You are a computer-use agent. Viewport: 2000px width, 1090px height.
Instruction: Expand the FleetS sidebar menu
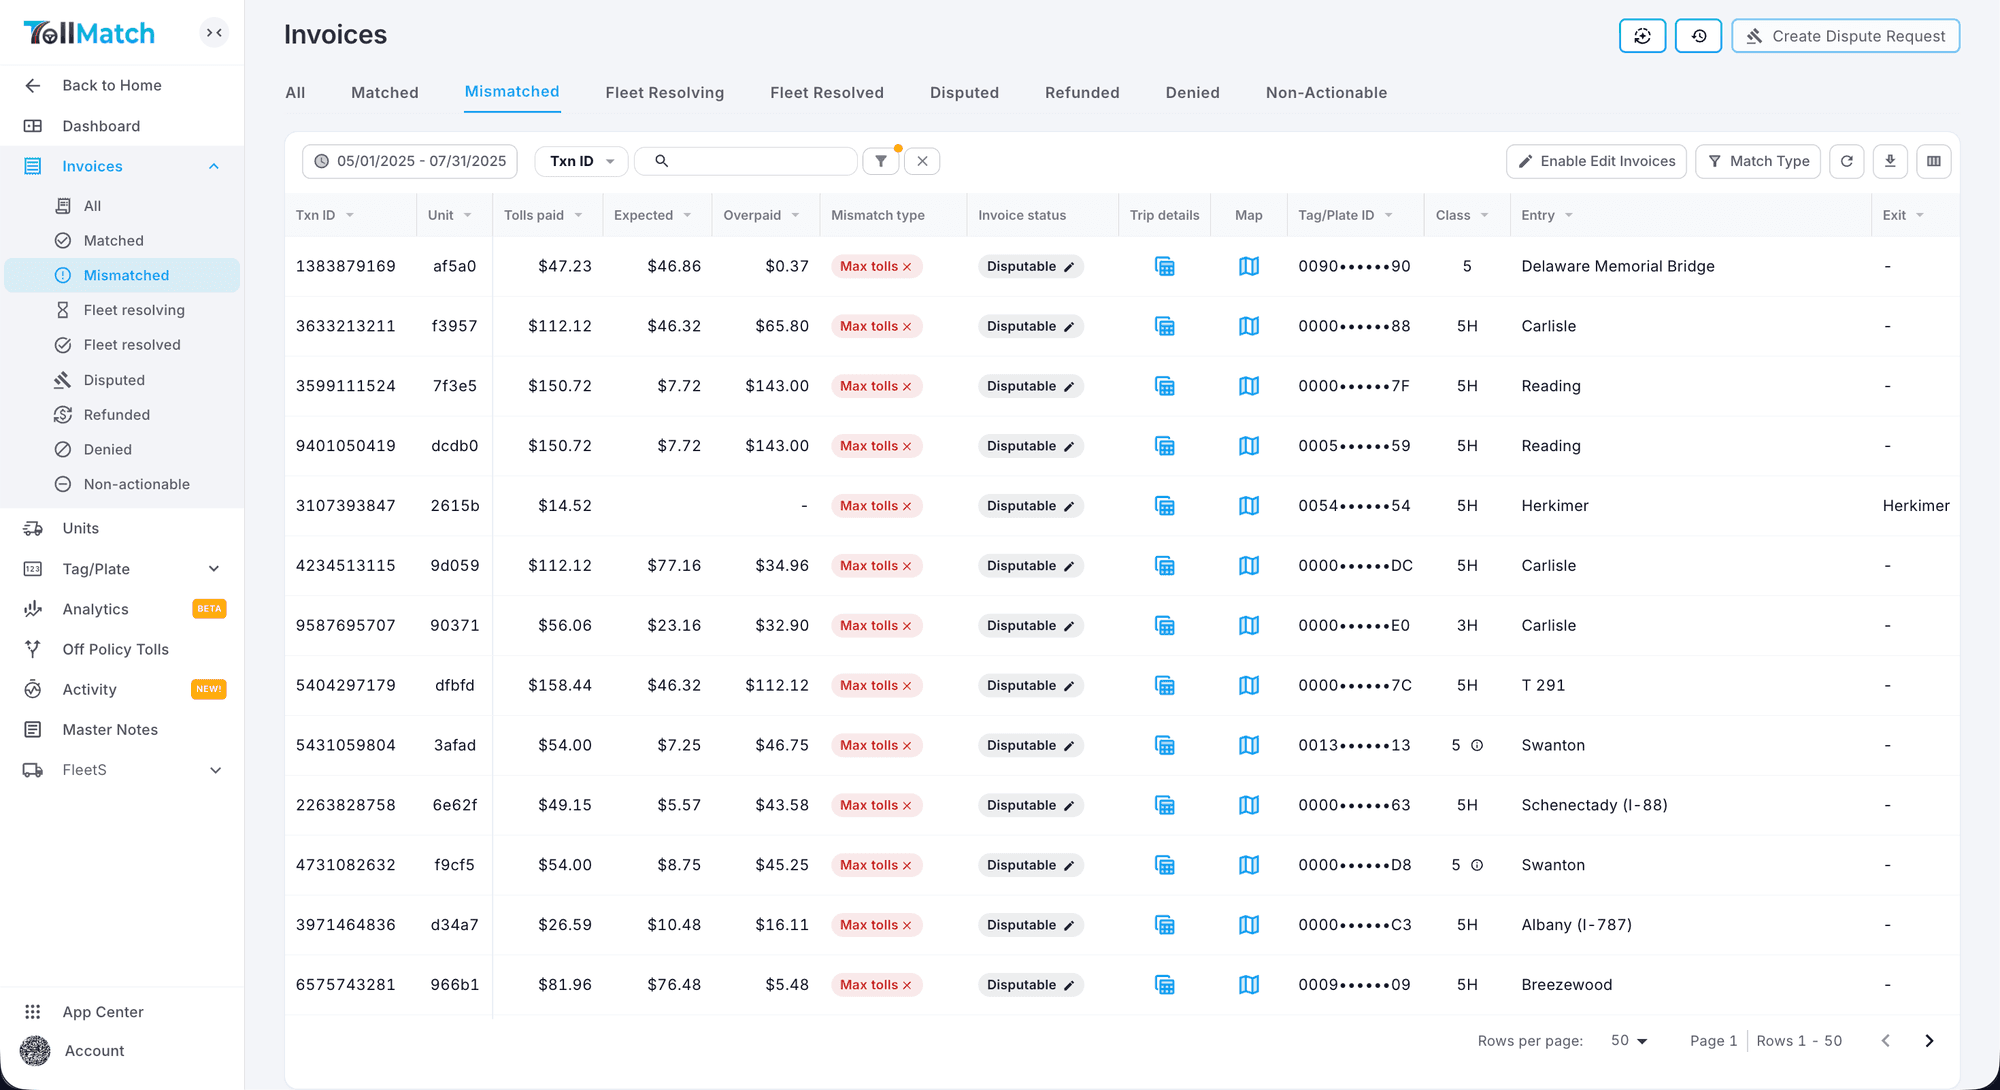click(215, 770)
